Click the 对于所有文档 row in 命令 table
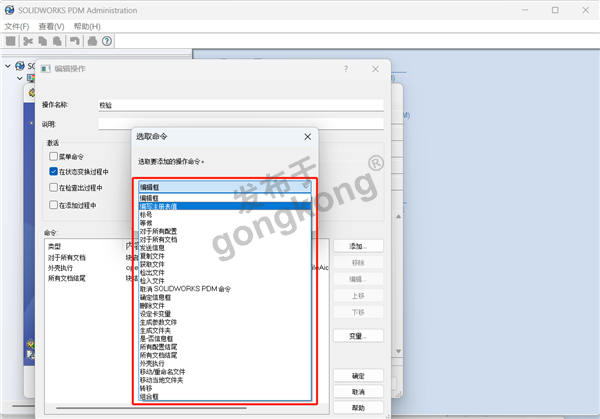The height and width of the screenshot is (419, 600). coord(88,258)
